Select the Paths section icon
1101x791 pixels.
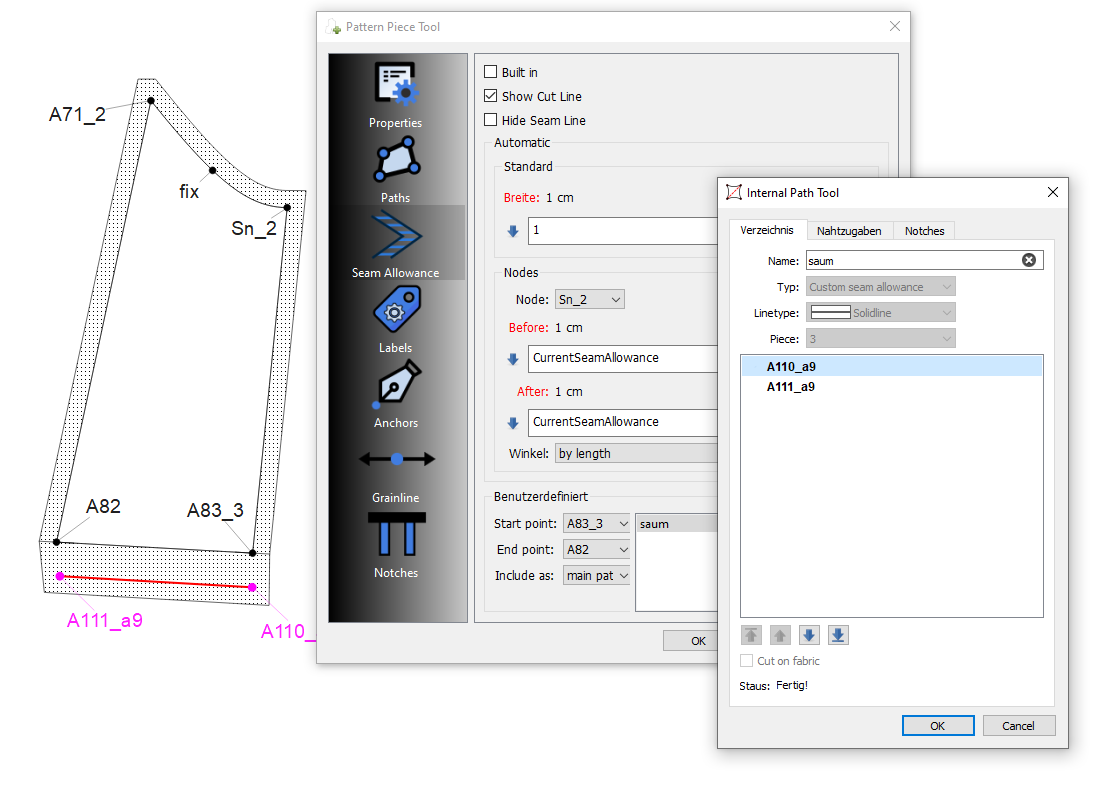point(396,162)
